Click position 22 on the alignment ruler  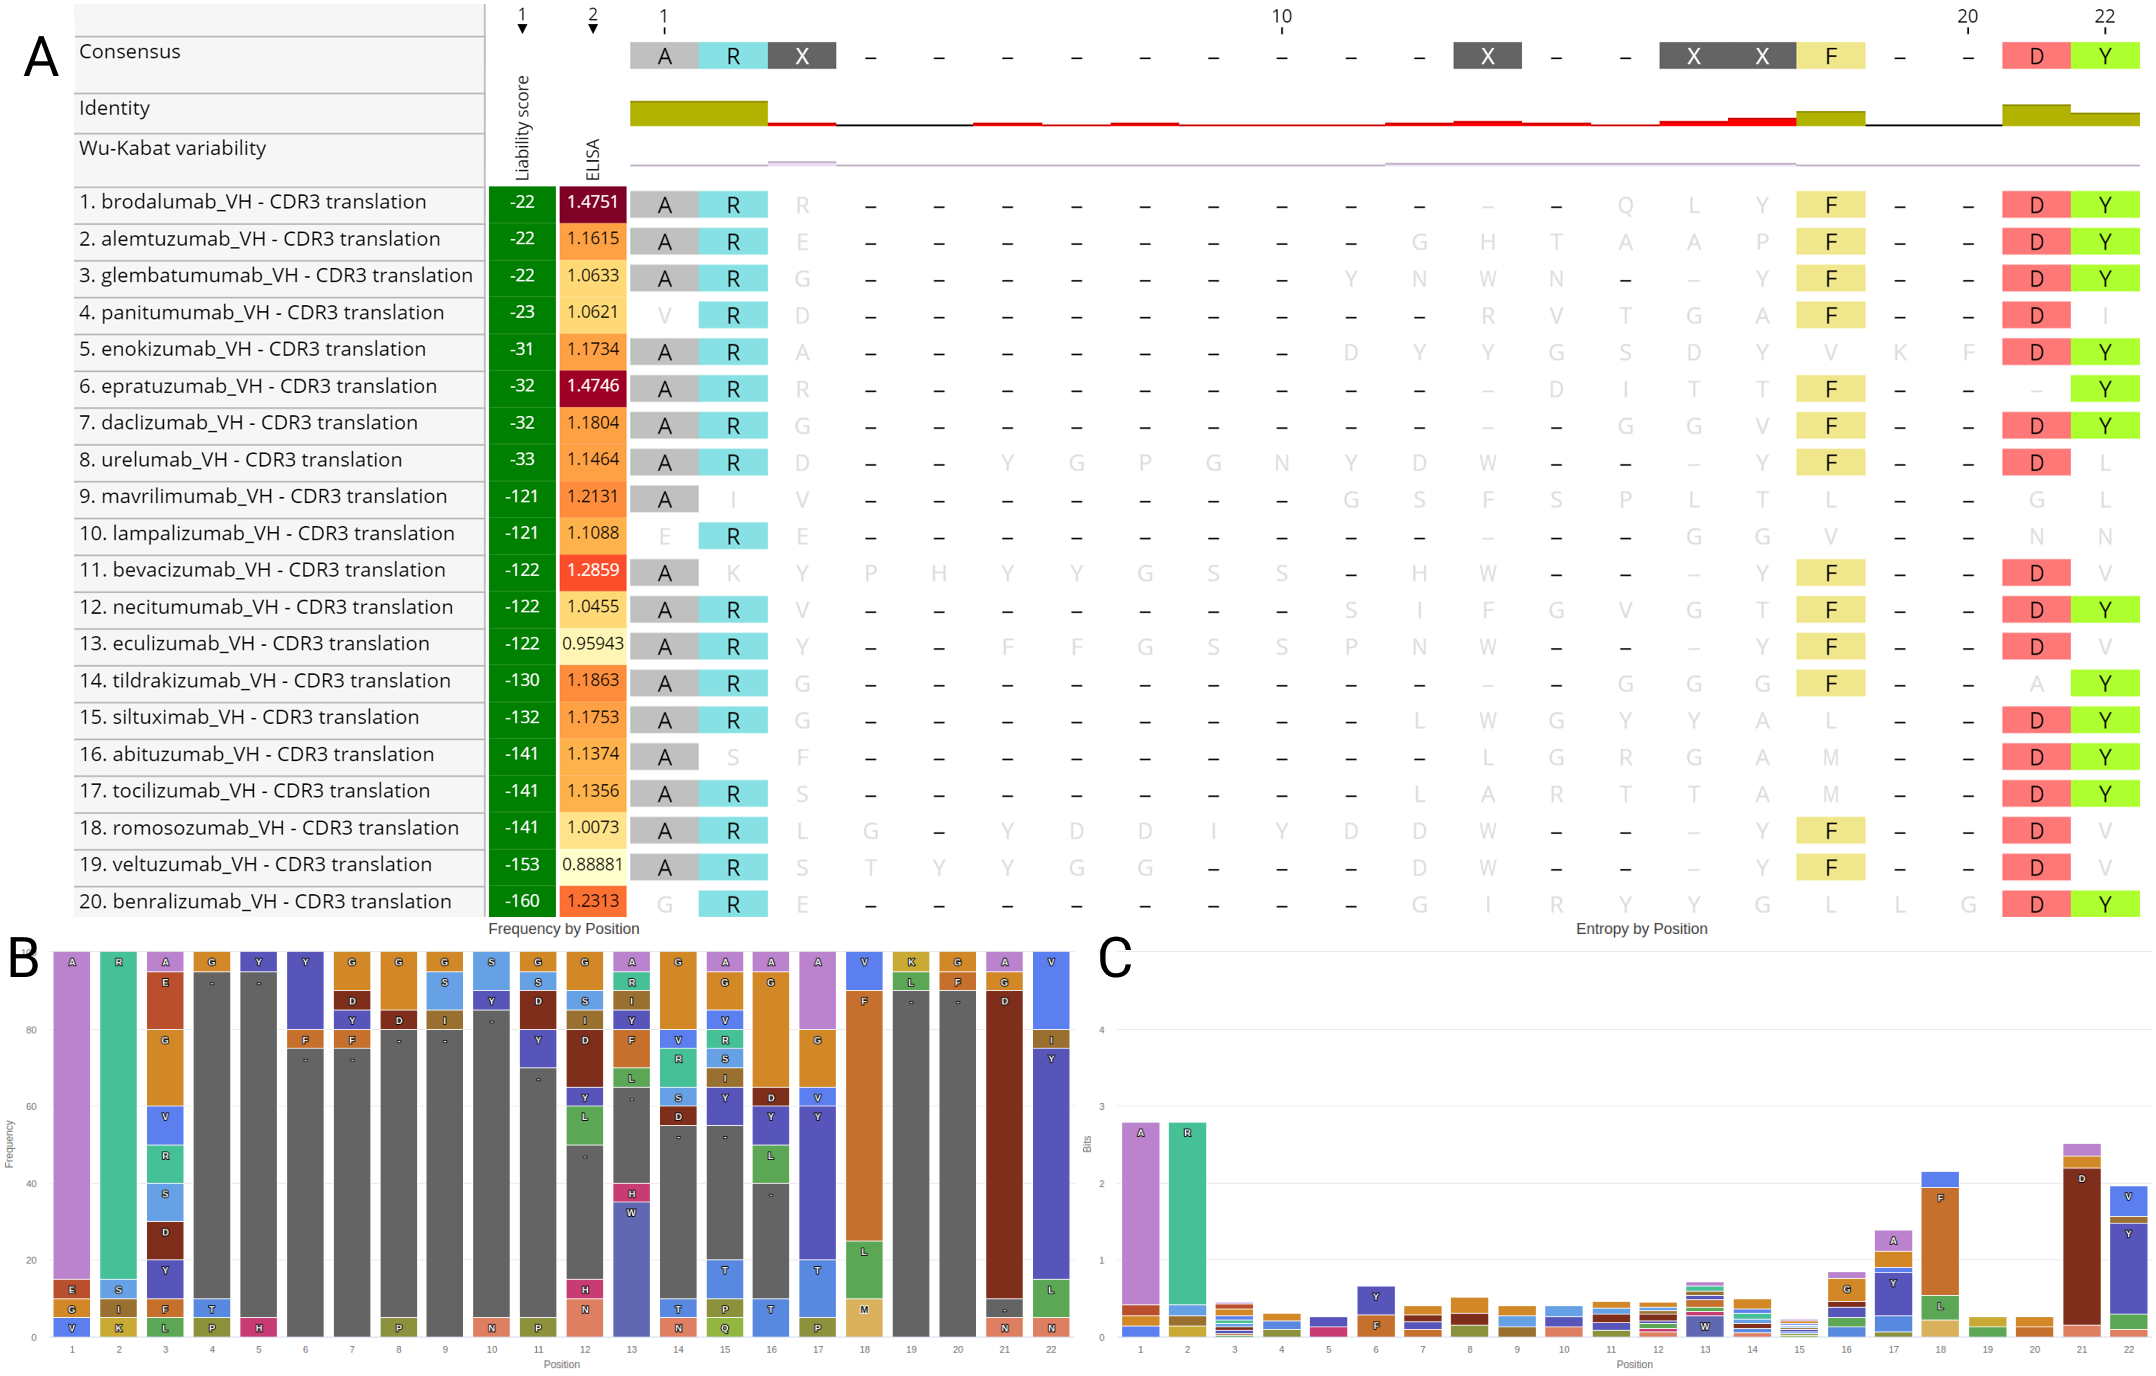(2105, 17)
